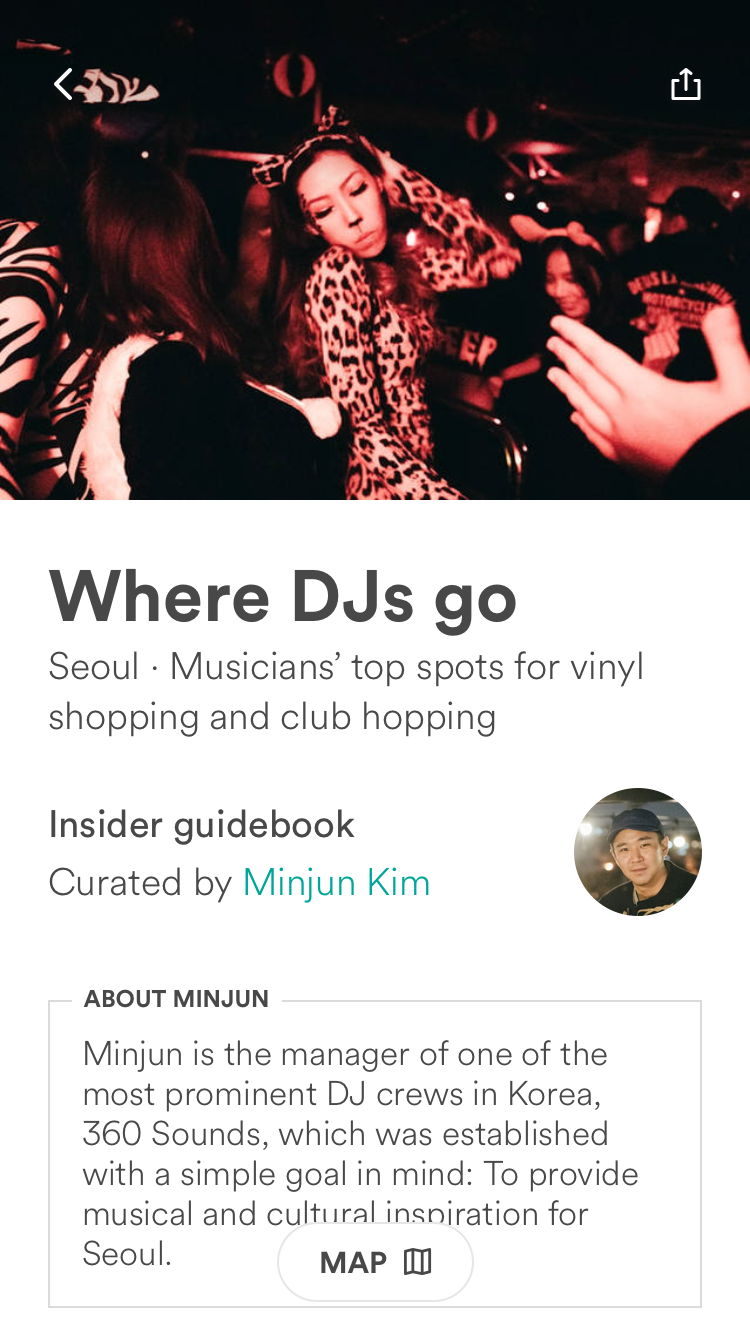Tap the "Curated by" text
The width and height of the screenshot is (750, 1334).
(140, 883)
